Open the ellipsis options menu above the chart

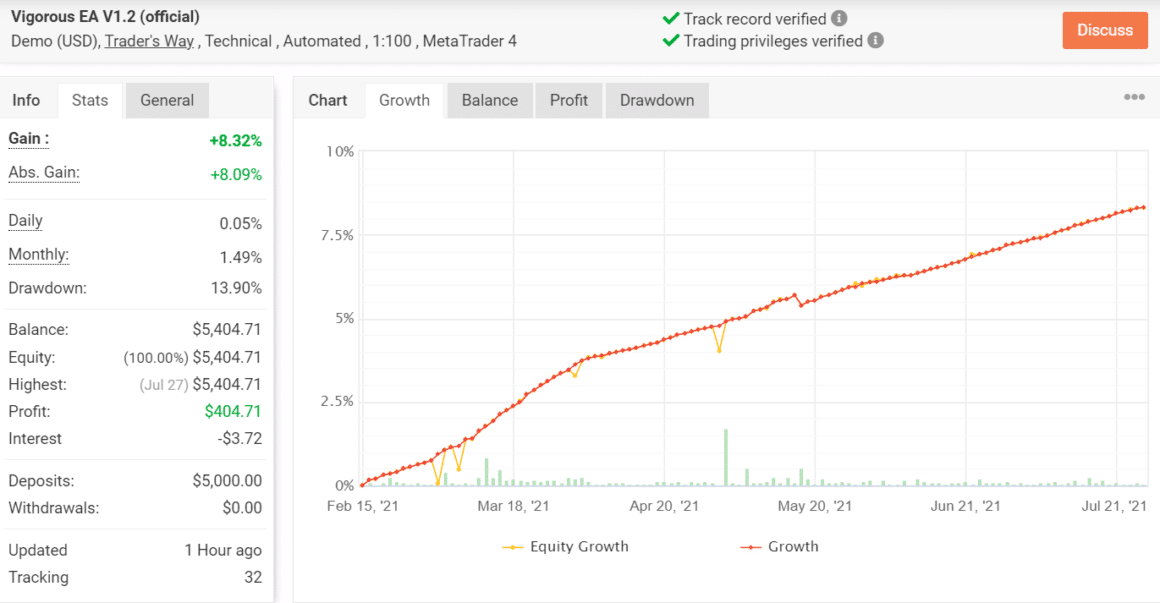click(x=1134, y=96)
